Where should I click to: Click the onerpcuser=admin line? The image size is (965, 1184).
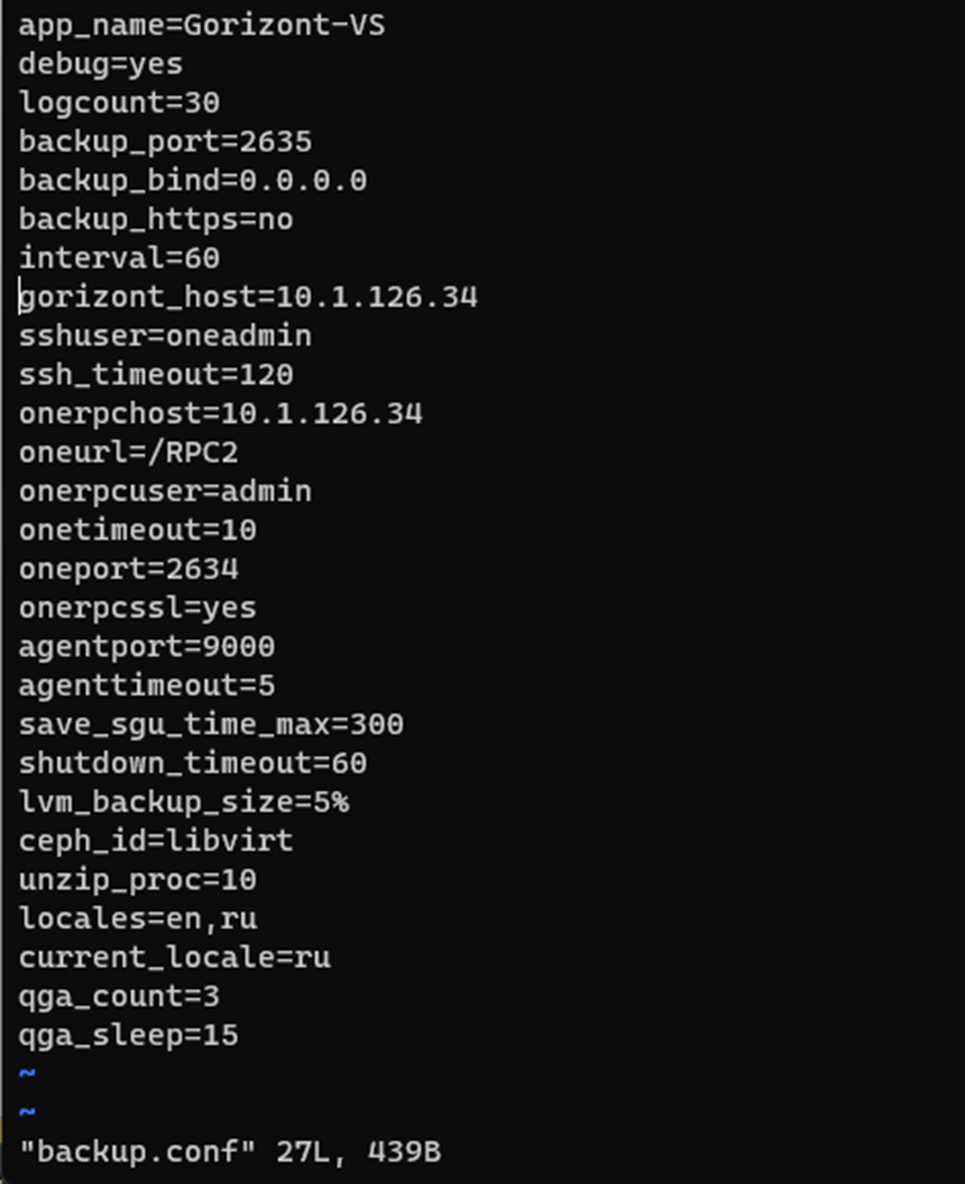[x=165, y=492]
